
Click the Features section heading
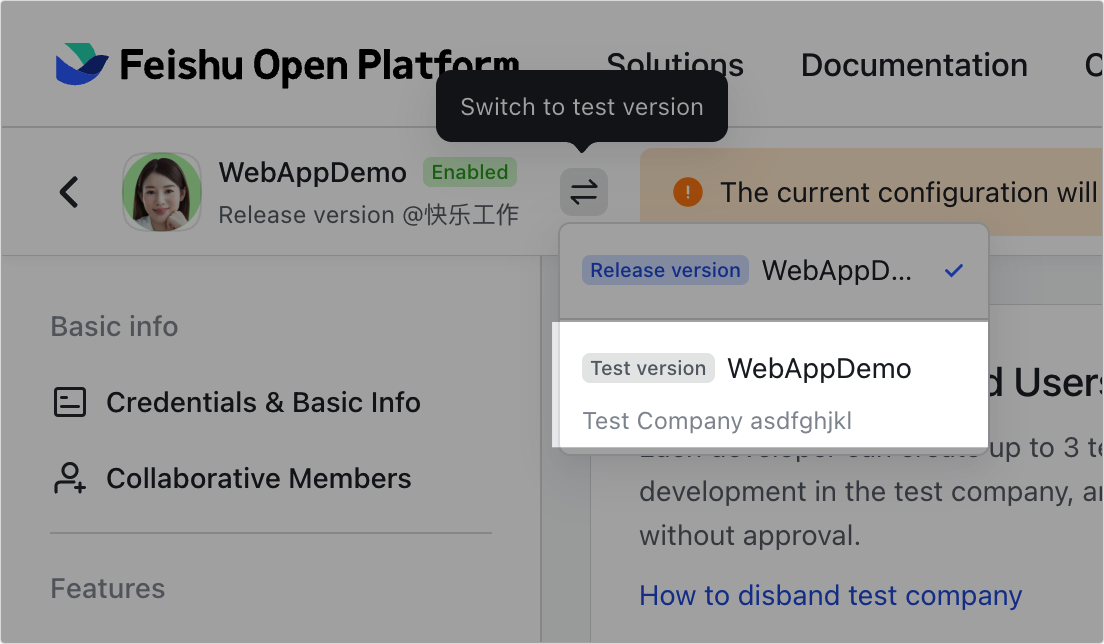point(108,588)
